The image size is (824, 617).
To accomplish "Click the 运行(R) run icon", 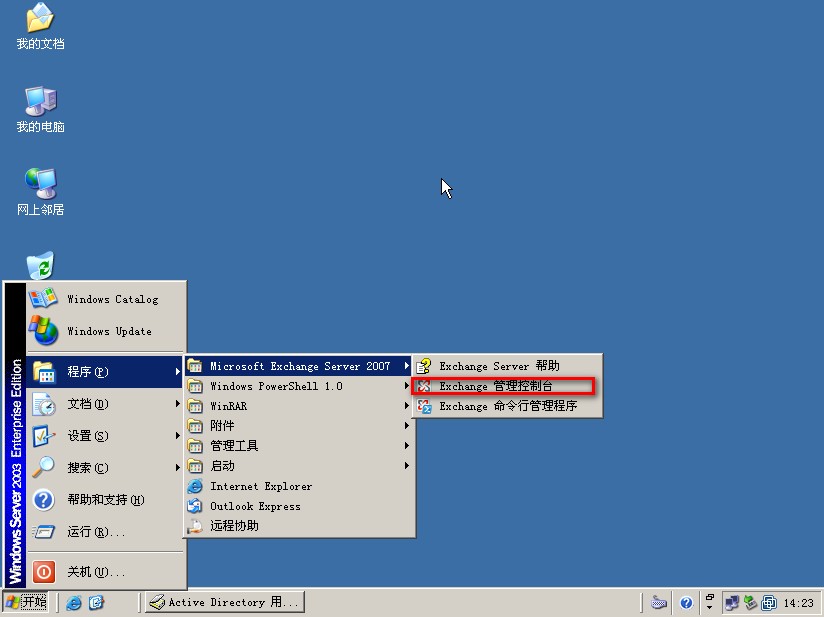I will point(44,532).
